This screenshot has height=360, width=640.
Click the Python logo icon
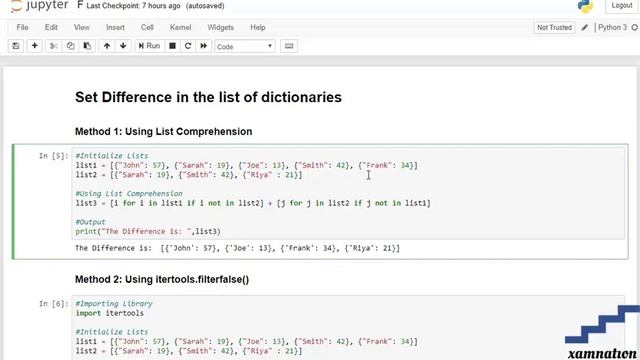[585, 6]
